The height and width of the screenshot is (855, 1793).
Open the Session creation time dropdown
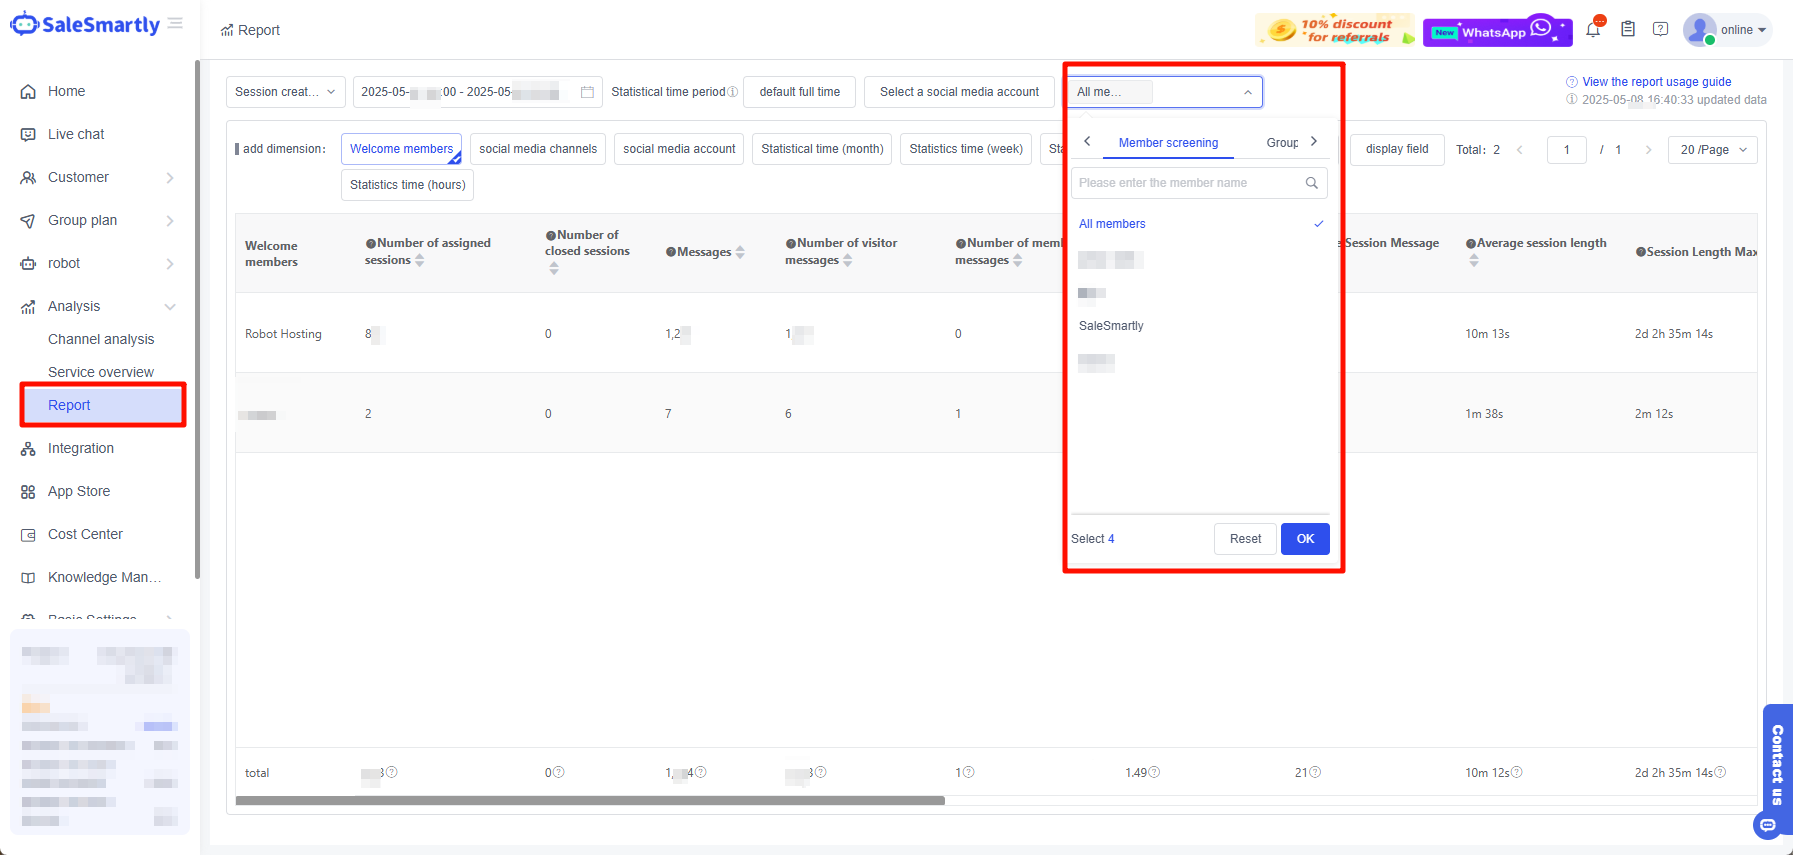coord(285,92)
